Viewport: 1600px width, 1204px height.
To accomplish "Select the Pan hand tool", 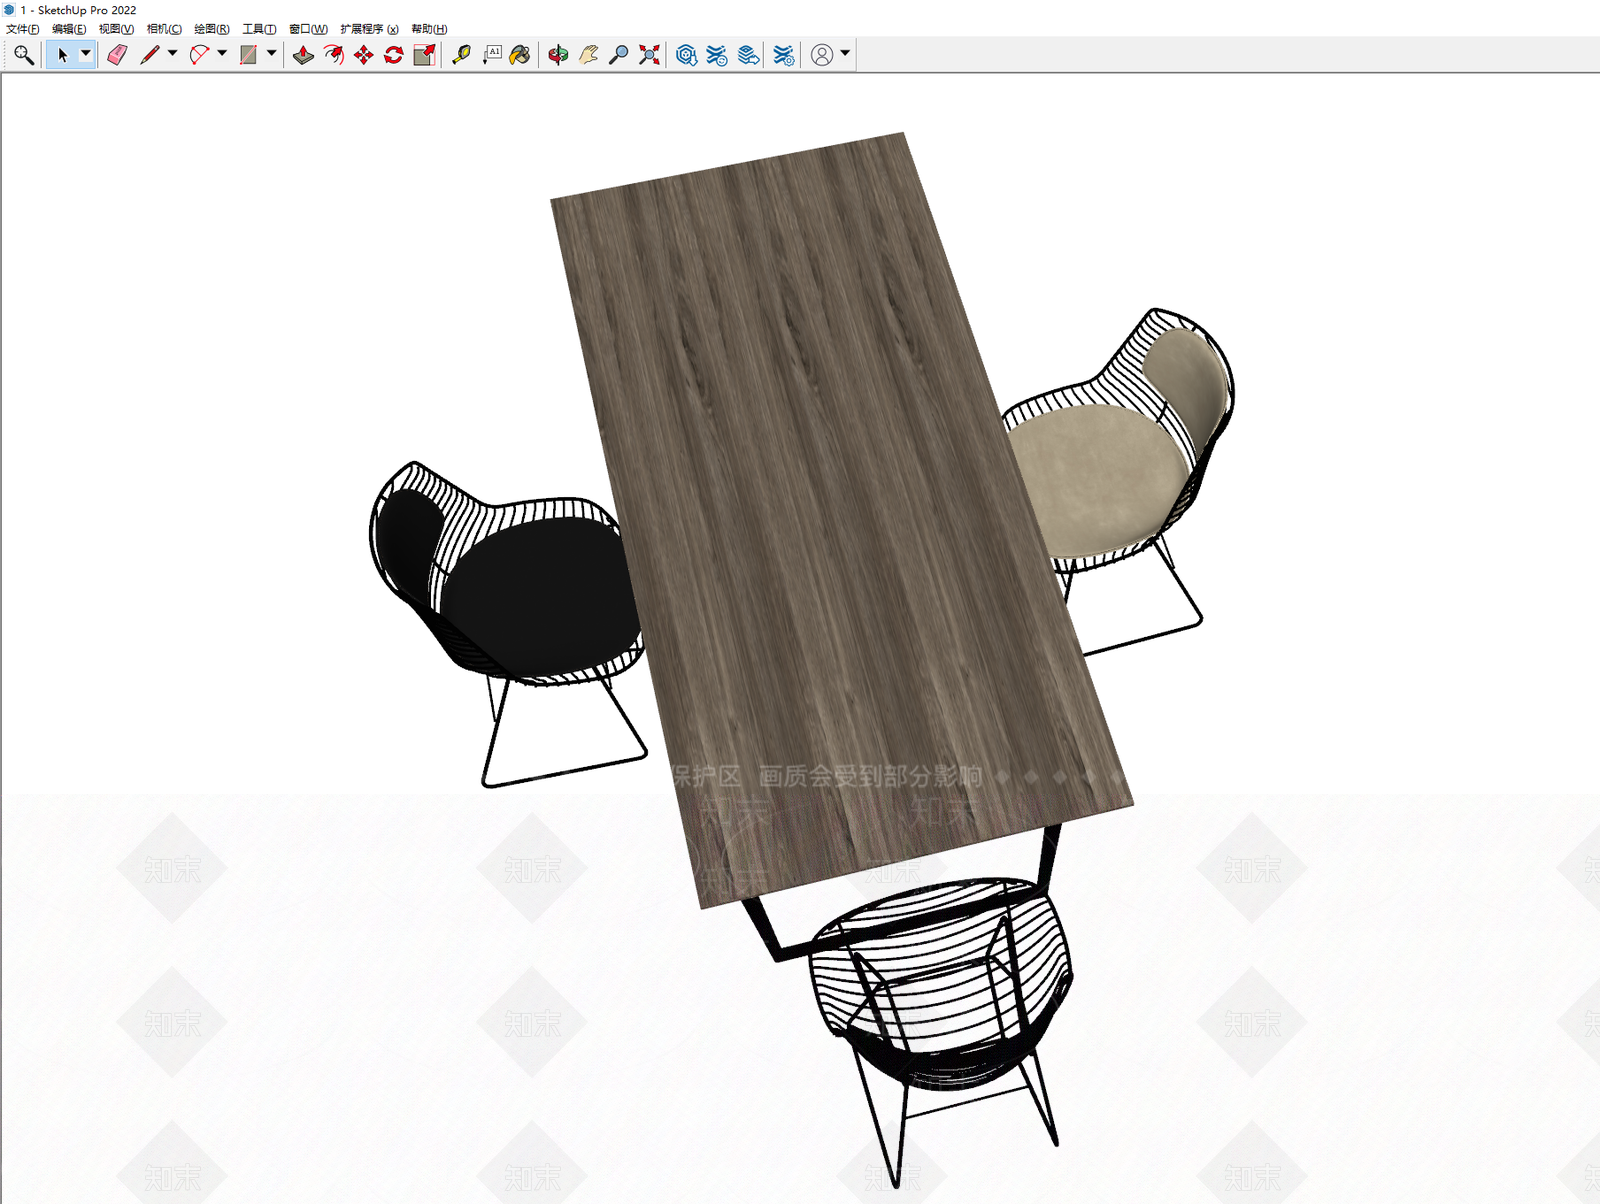I will click(589, 55).
